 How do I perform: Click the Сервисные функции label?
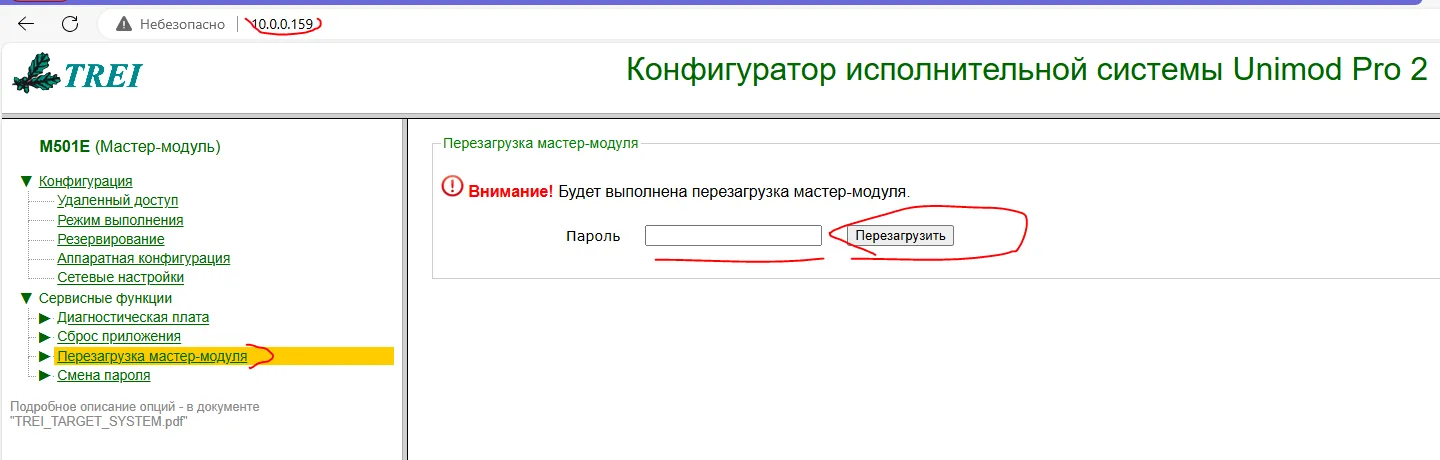(105, 298)
